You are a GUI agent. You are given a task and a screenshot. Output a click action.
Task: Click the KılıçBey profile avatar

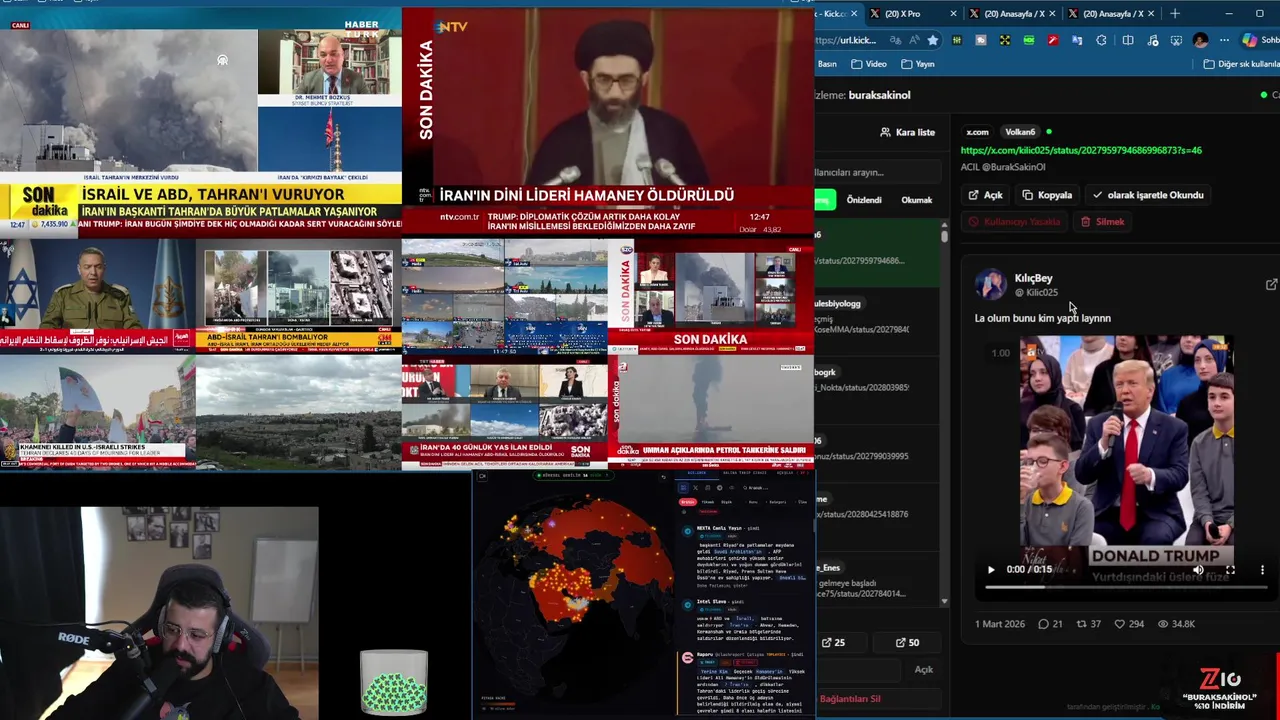pos(991,284)
